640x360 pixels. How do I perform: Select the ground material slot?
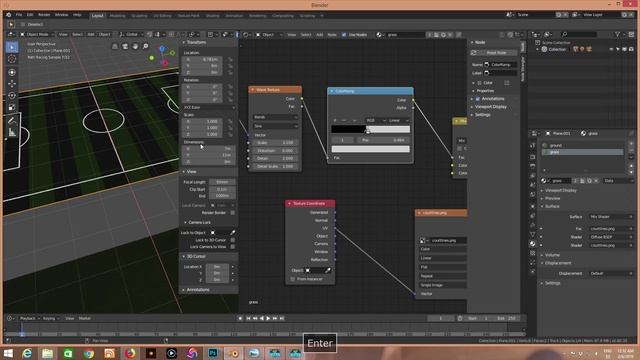pos(582,145)
